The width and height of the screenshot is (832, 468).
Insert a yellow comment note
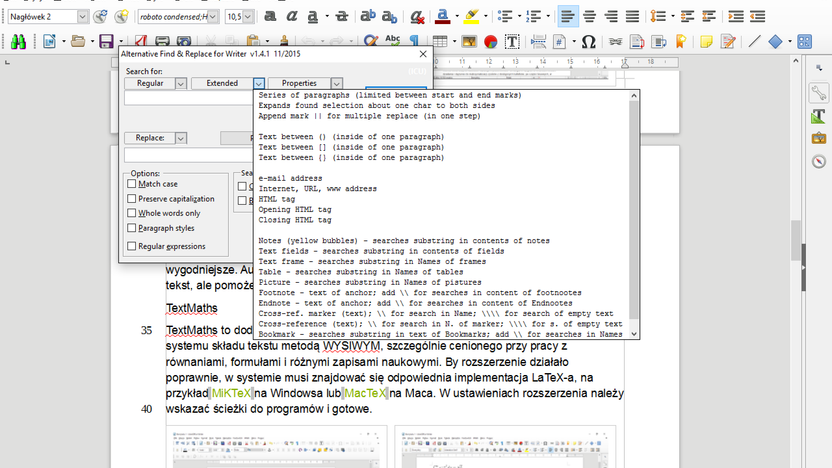coord(706,41)
